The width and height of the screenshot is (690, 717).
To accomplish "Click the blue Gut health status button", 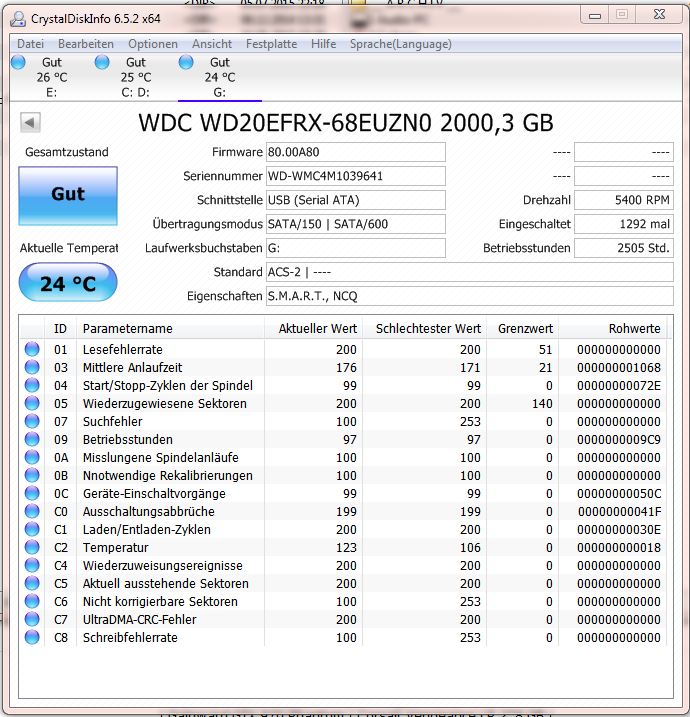I will pyautogui.click(x=68, y=196).
